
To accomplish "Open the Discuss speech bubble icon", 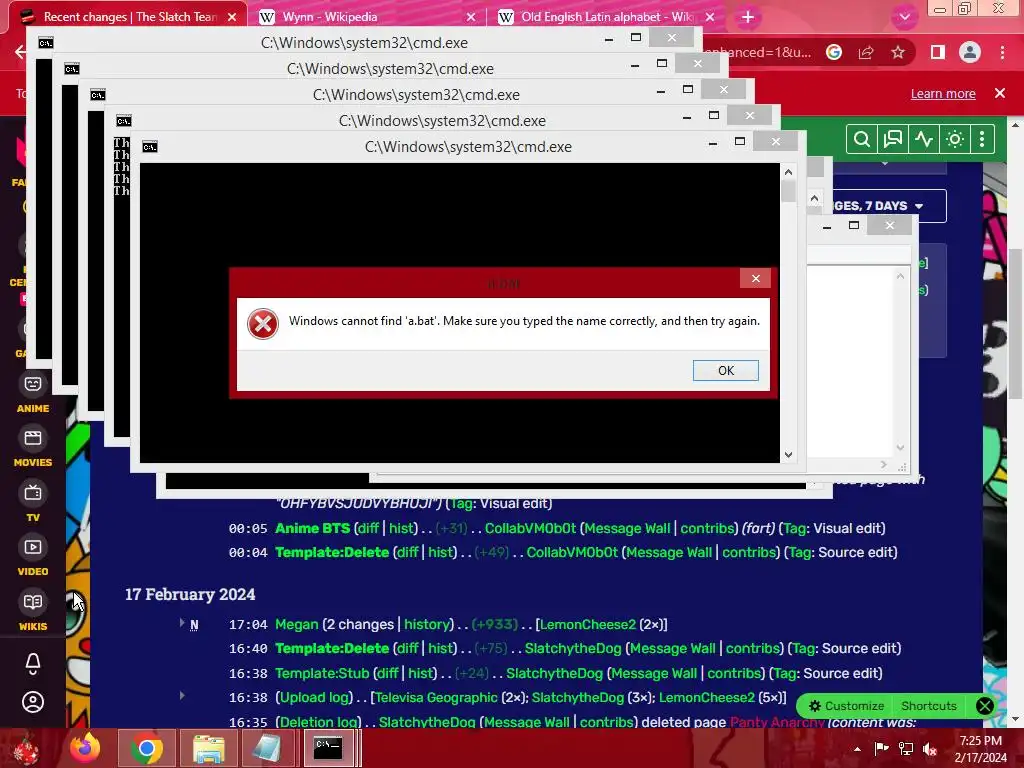I will tap(892, 139).
